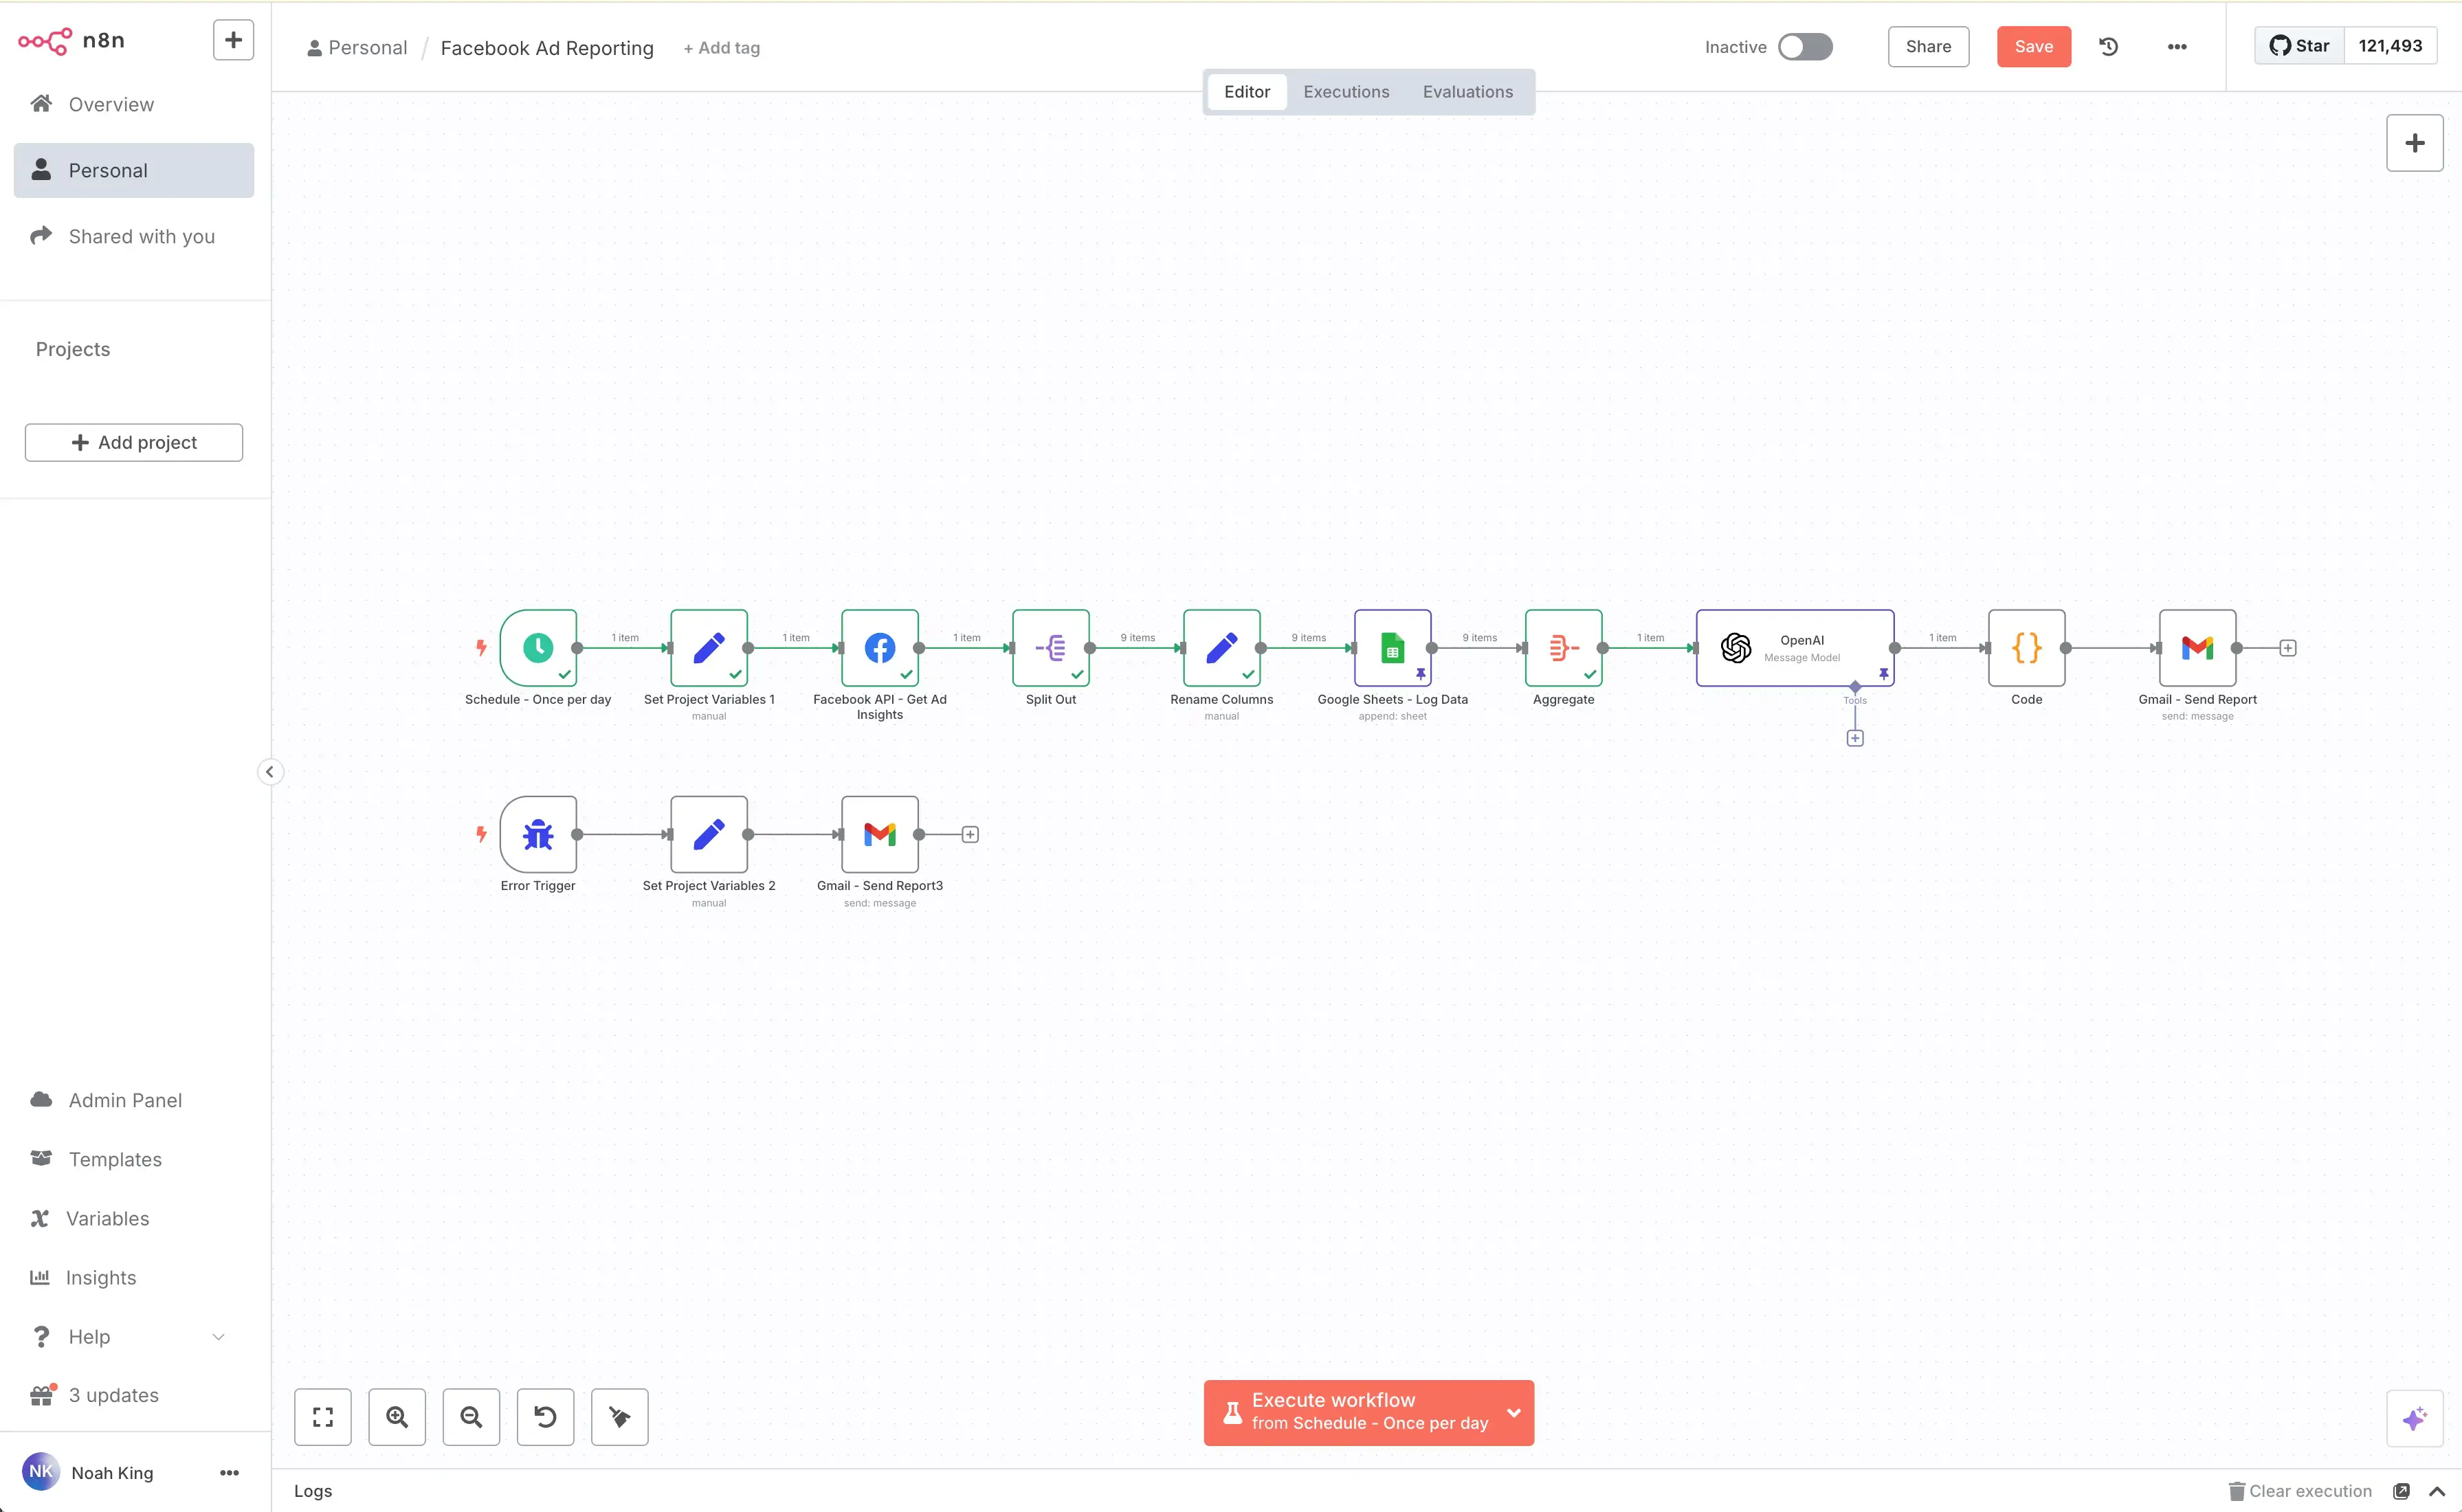Open the workflow options three-dots menu

pyautogui.click(x=2177, y=47)
